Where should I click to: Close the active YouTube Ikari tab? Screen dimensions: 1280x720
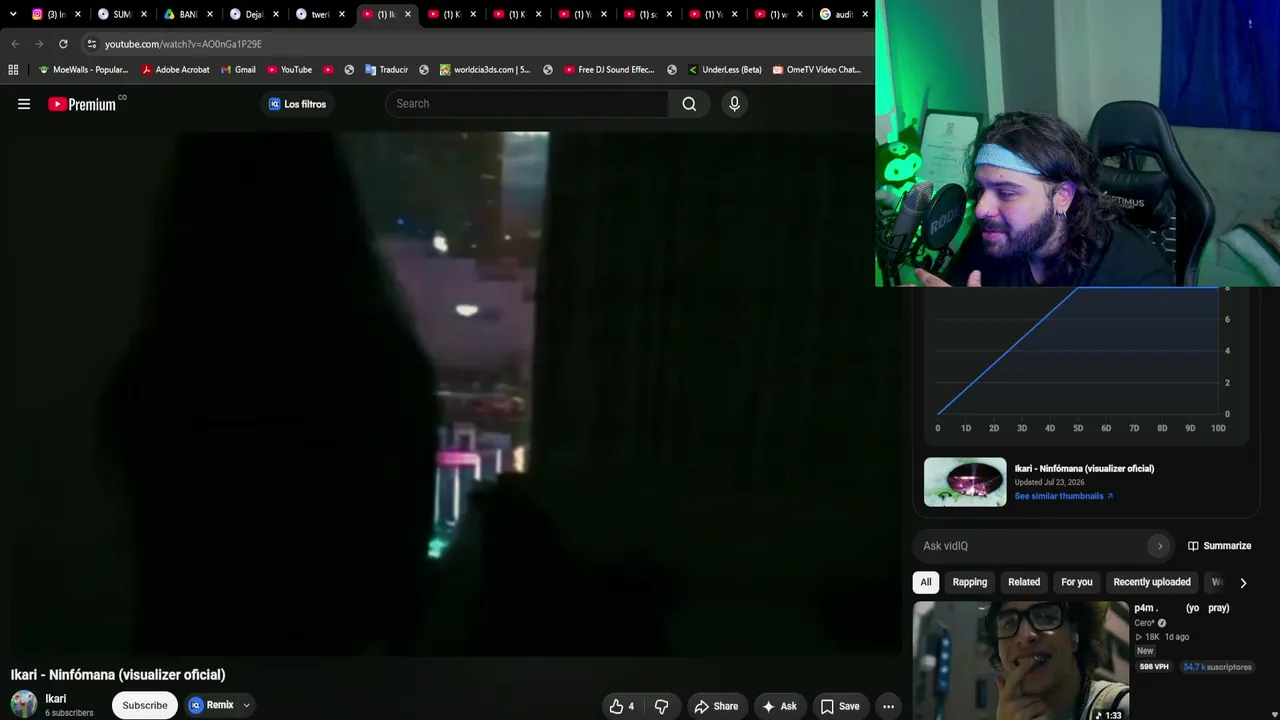pos(408,14)
